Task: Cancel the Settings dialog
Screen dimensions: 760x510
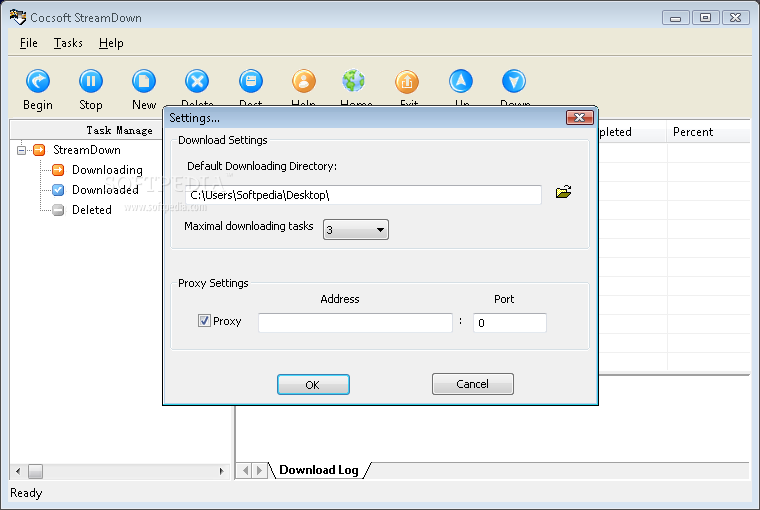Action: [x=473, y=384]
